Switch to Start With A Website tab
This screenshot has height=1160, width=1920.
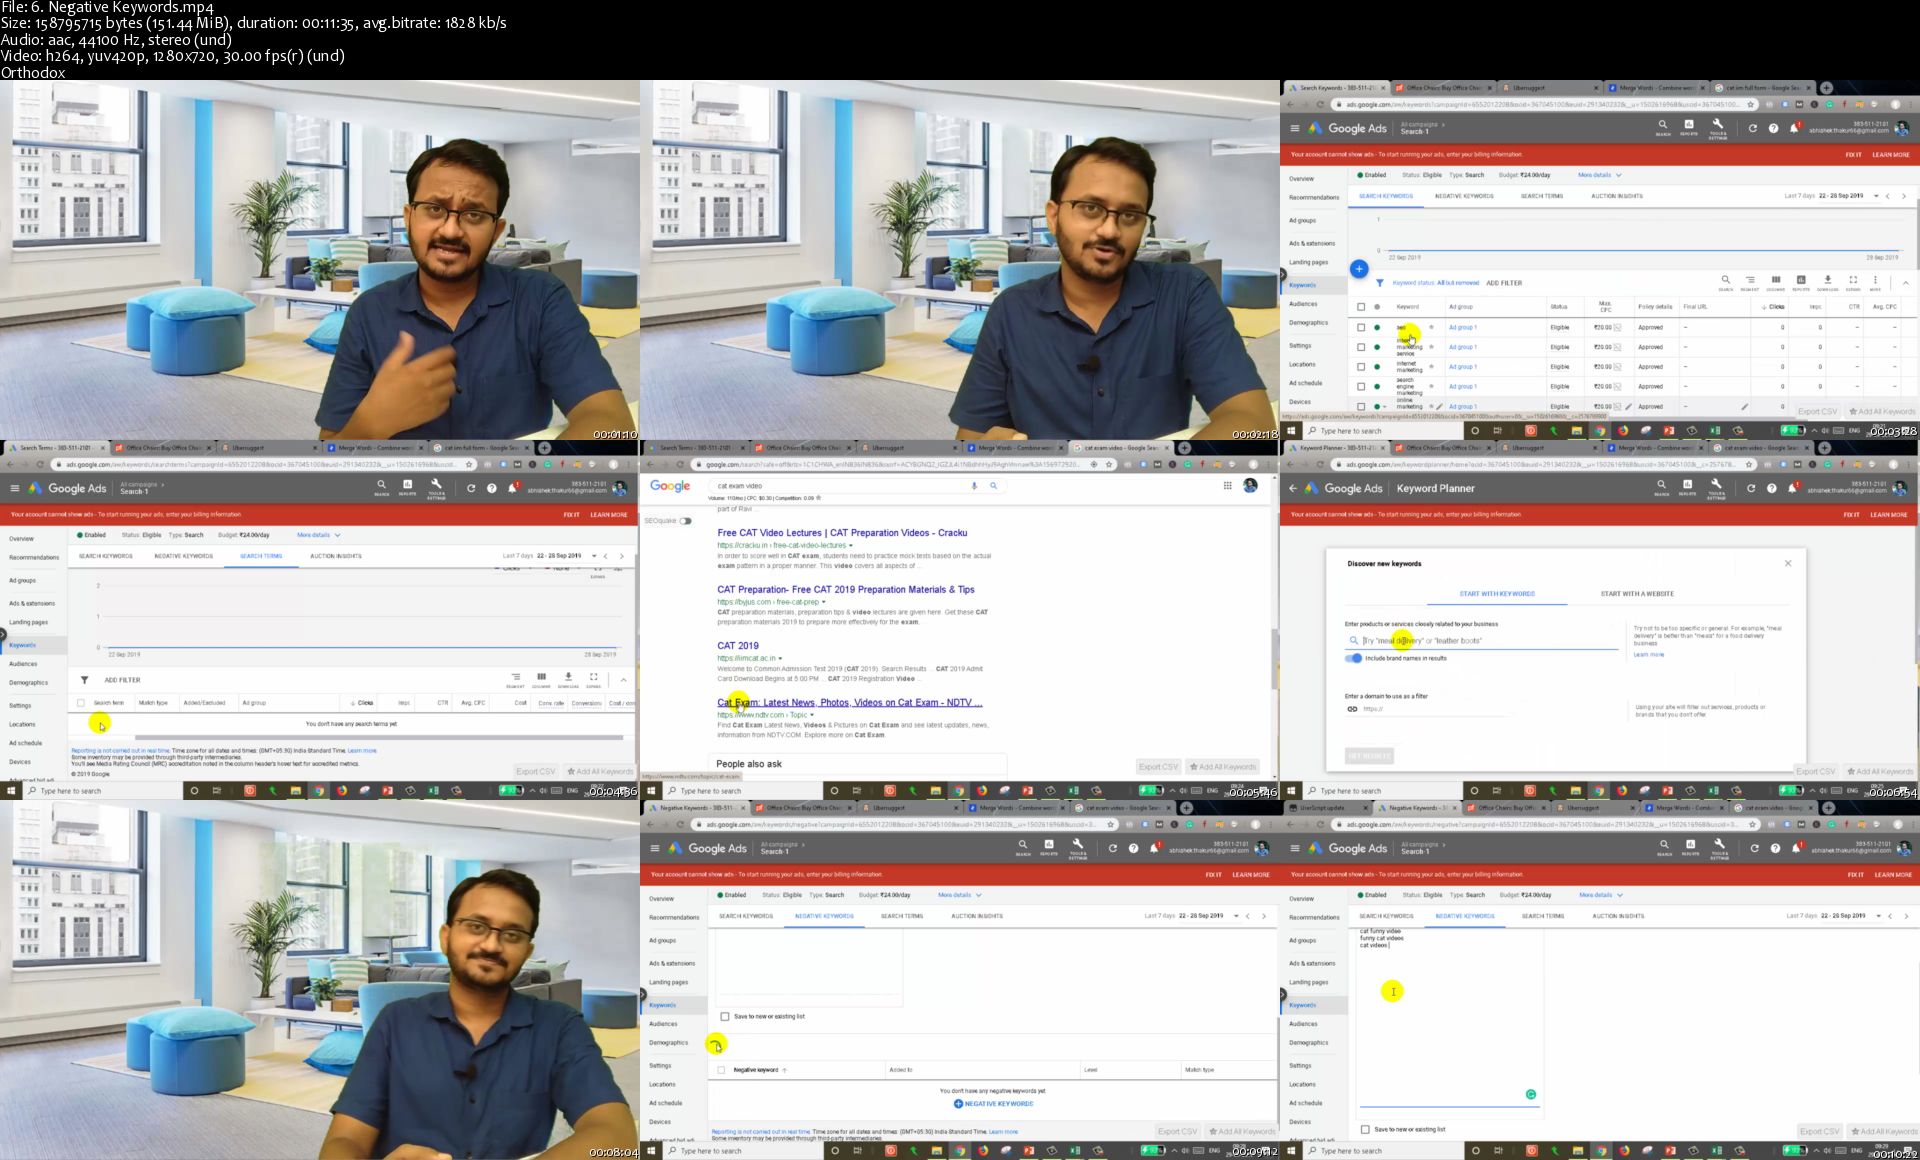click(1637, 594)
